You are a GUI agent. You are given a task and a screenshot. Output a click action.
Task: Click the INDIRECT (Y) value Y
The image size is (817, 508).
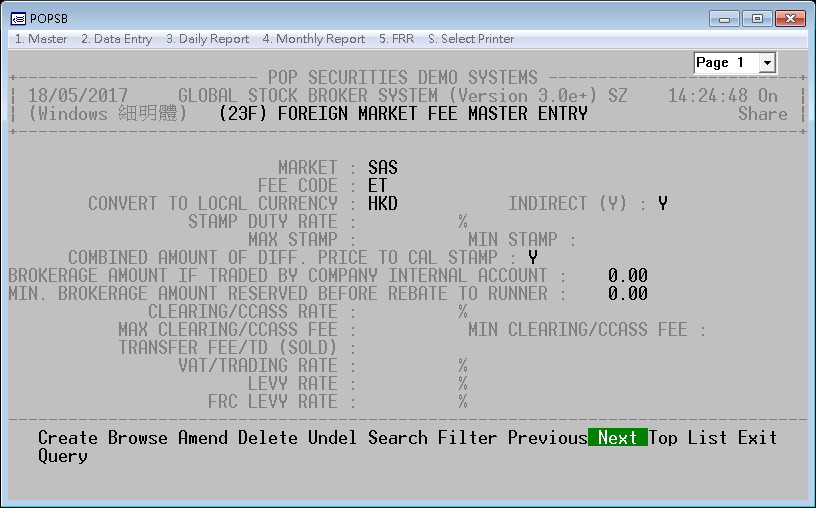pyautogui.click(x=663, y=204)
